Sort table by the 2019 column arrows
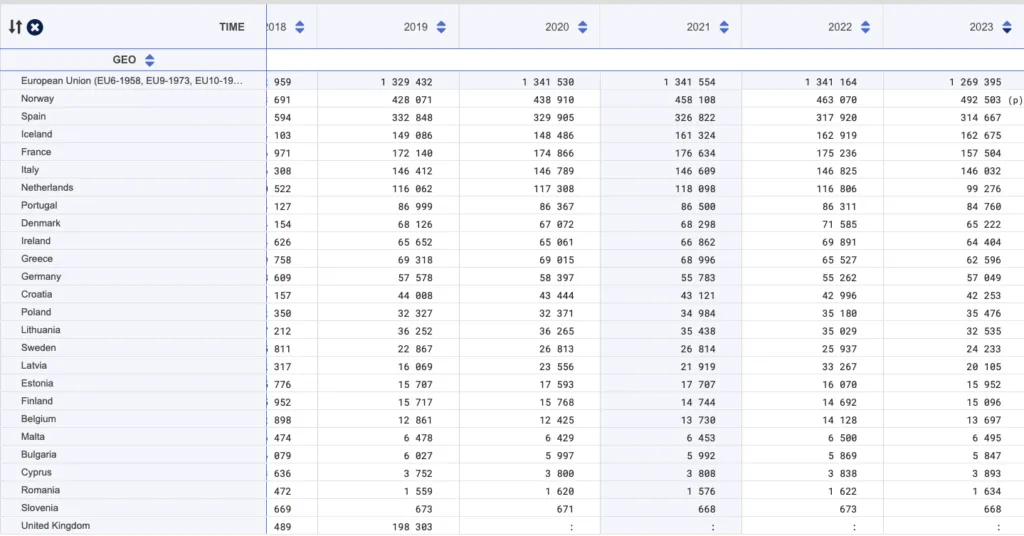Screen dimensions: 1024x536 pos(442,27)
